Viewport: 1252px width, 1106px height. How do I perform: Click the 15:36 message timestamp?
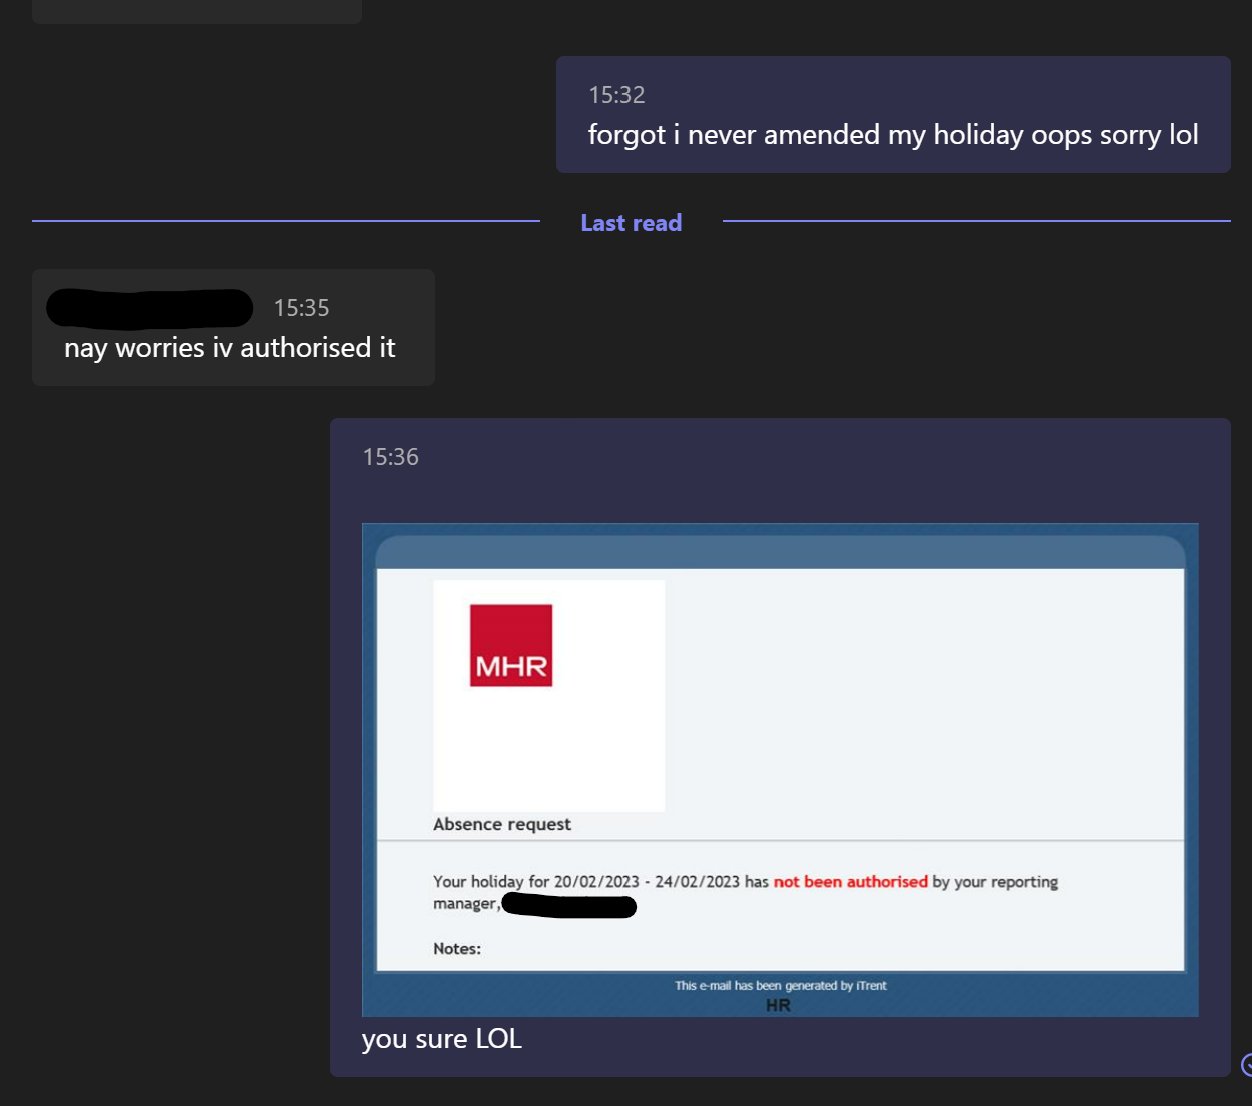[390, 457]
